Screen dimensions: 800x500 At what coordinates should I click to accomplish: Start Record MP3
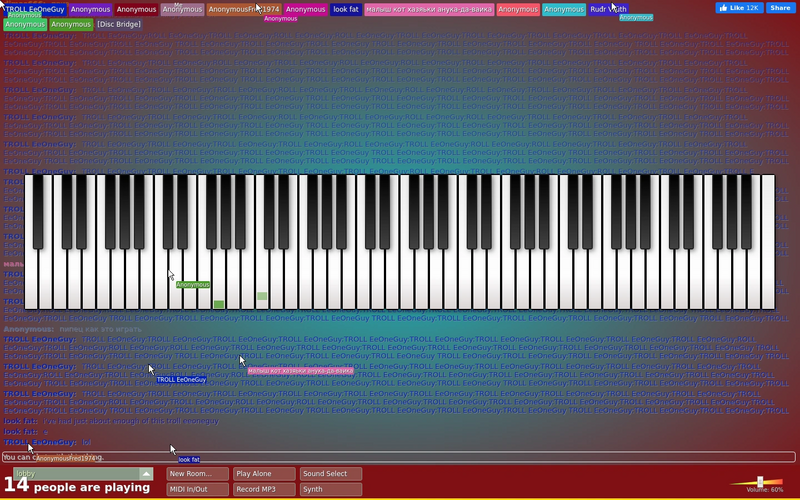tap(264, 489)
